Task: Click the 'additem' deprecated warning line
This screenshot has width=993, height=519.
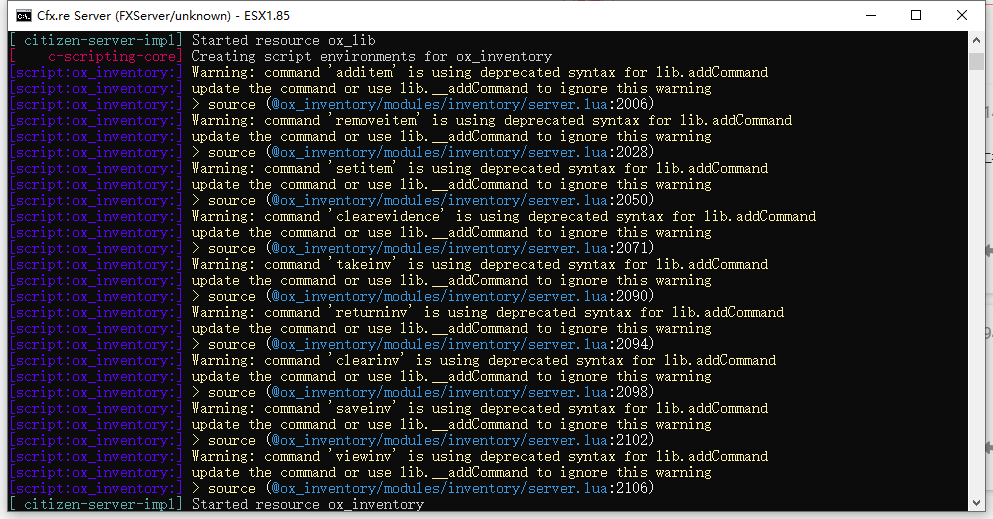Action: [x=480, y=73]
